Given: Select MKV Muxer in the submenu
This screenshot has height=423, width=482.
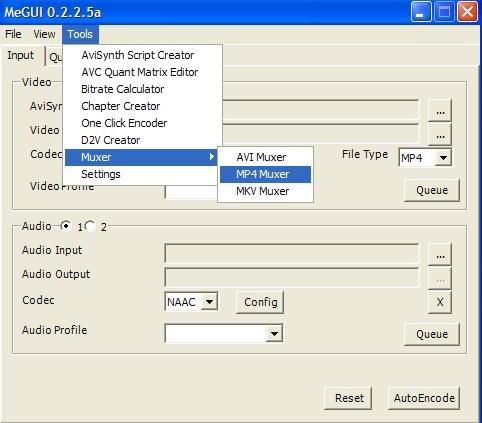Looking at the screenshot, I should (x=265, y=191).
